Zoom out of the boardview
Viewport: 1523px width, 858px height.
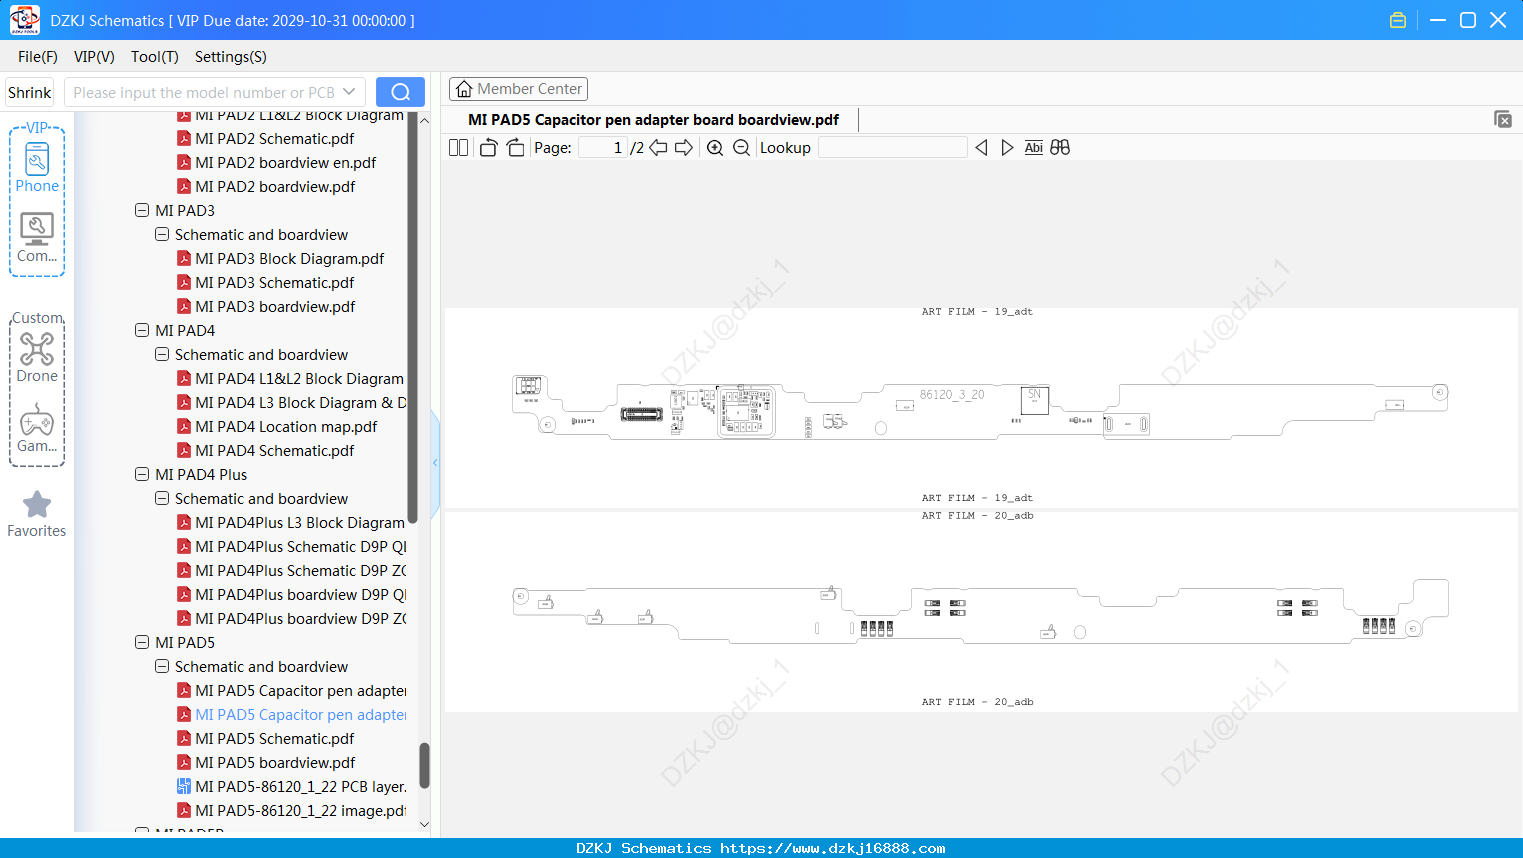pyautogui.click(x=741, y=148)
